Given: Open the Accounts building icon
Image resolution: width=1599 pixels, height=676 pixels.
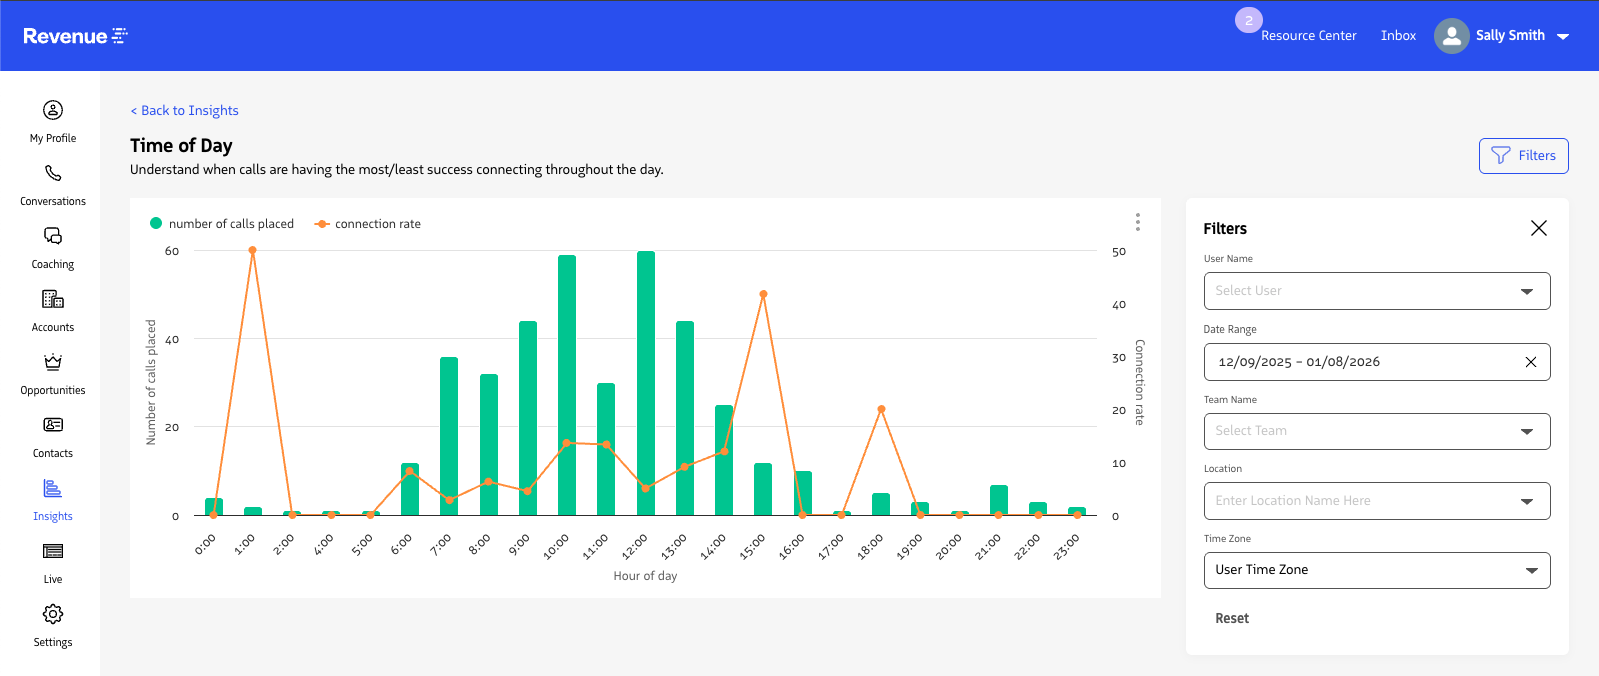Looking at the screenshot, I should [x=53, y=300].
